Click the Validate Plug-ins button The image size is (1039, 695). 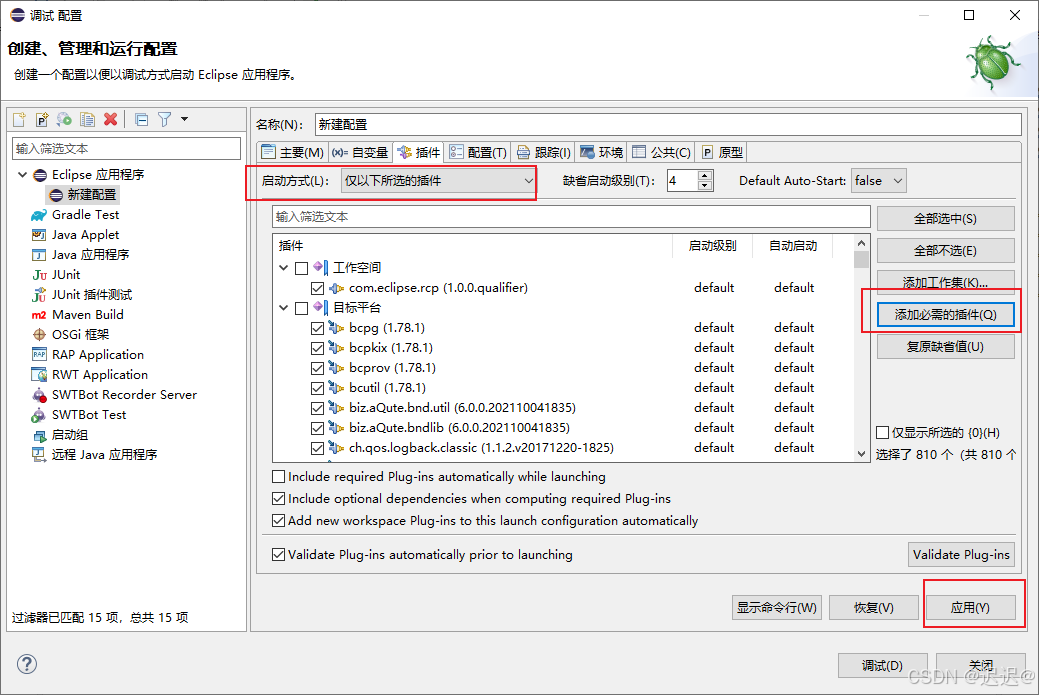961,555
